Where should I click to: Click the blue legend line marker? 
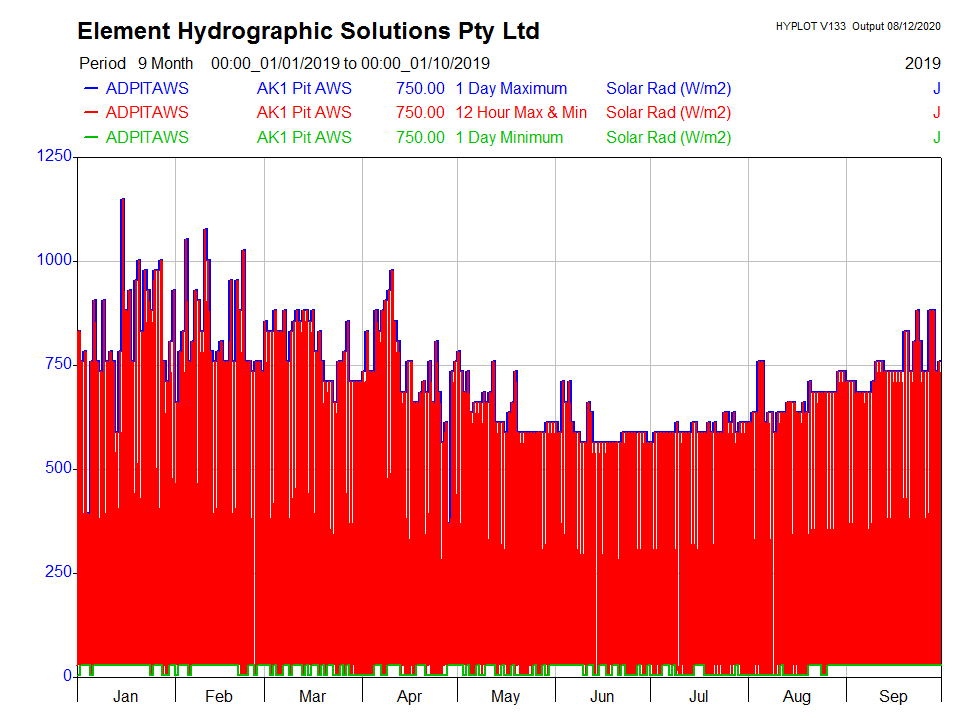coord(90,89)
